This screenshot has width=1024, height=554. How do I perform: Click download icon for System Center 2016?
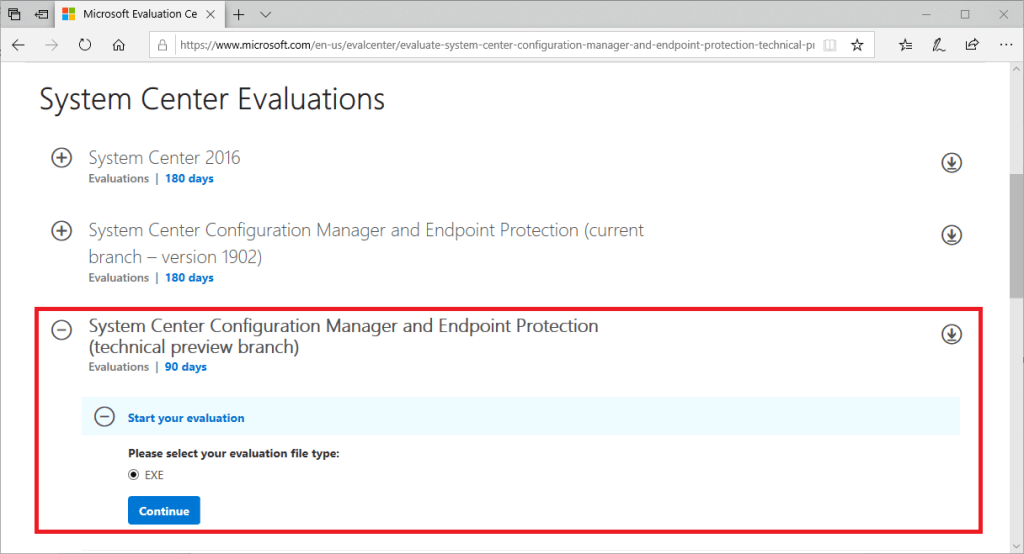tap(951, 163)
